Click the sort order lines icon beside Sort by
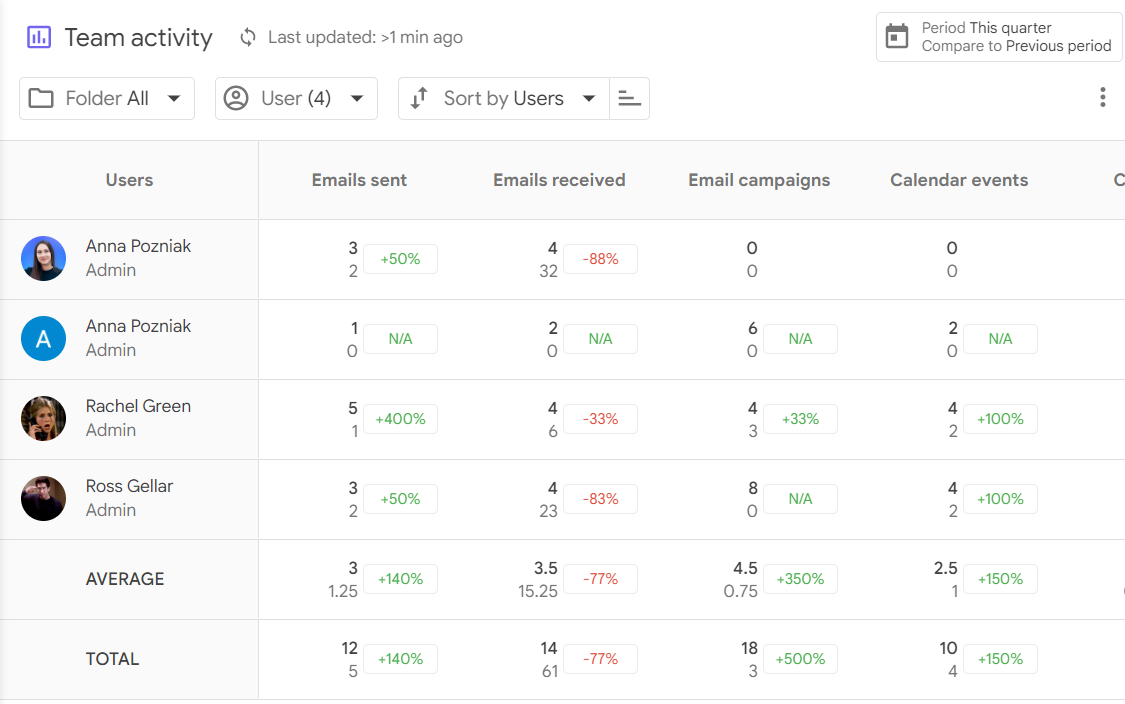1125x704 pixels. click(630, 98)
